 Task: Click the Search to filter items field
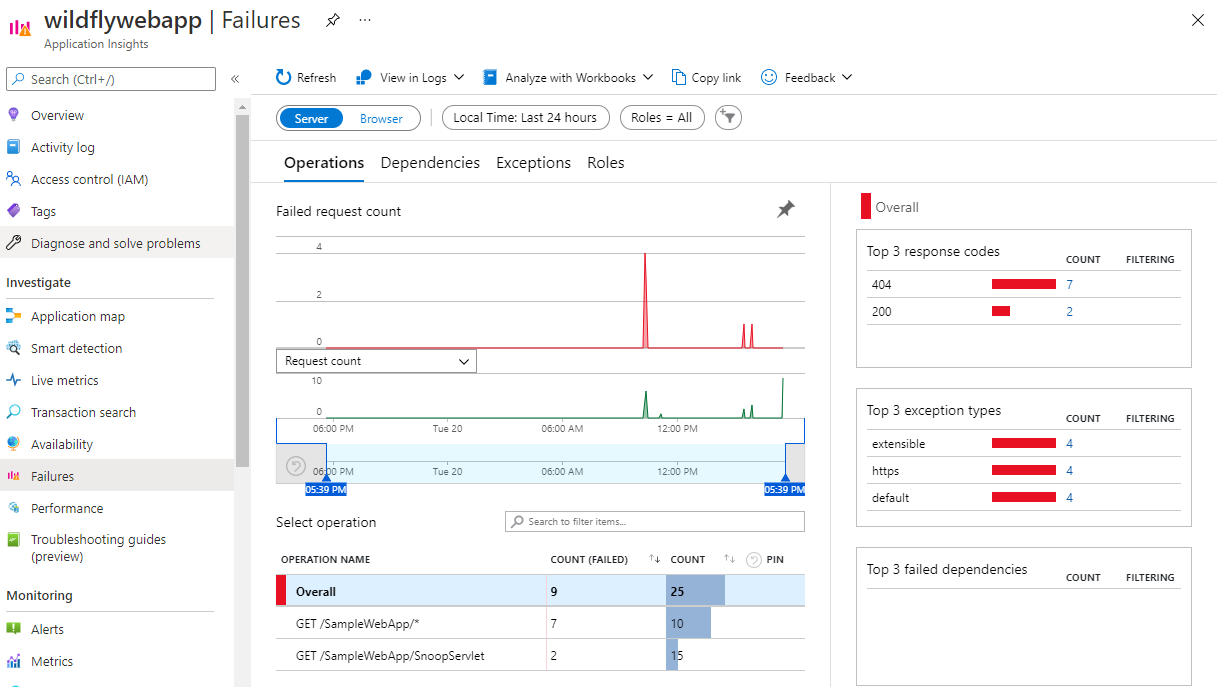(655, 521)
